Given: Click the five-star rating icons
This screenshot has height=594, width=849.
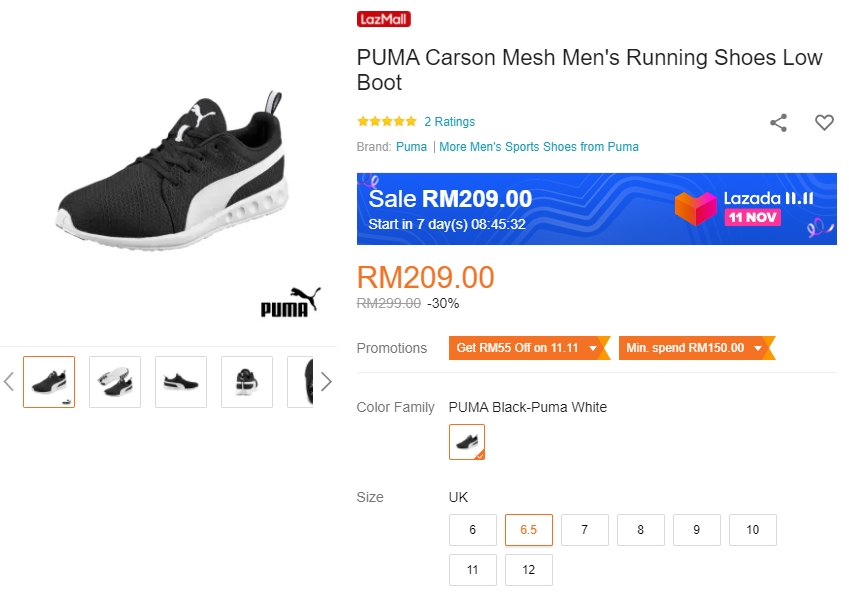Looking at the screenshot, I should pyautogui.click(x=387, y=122).
